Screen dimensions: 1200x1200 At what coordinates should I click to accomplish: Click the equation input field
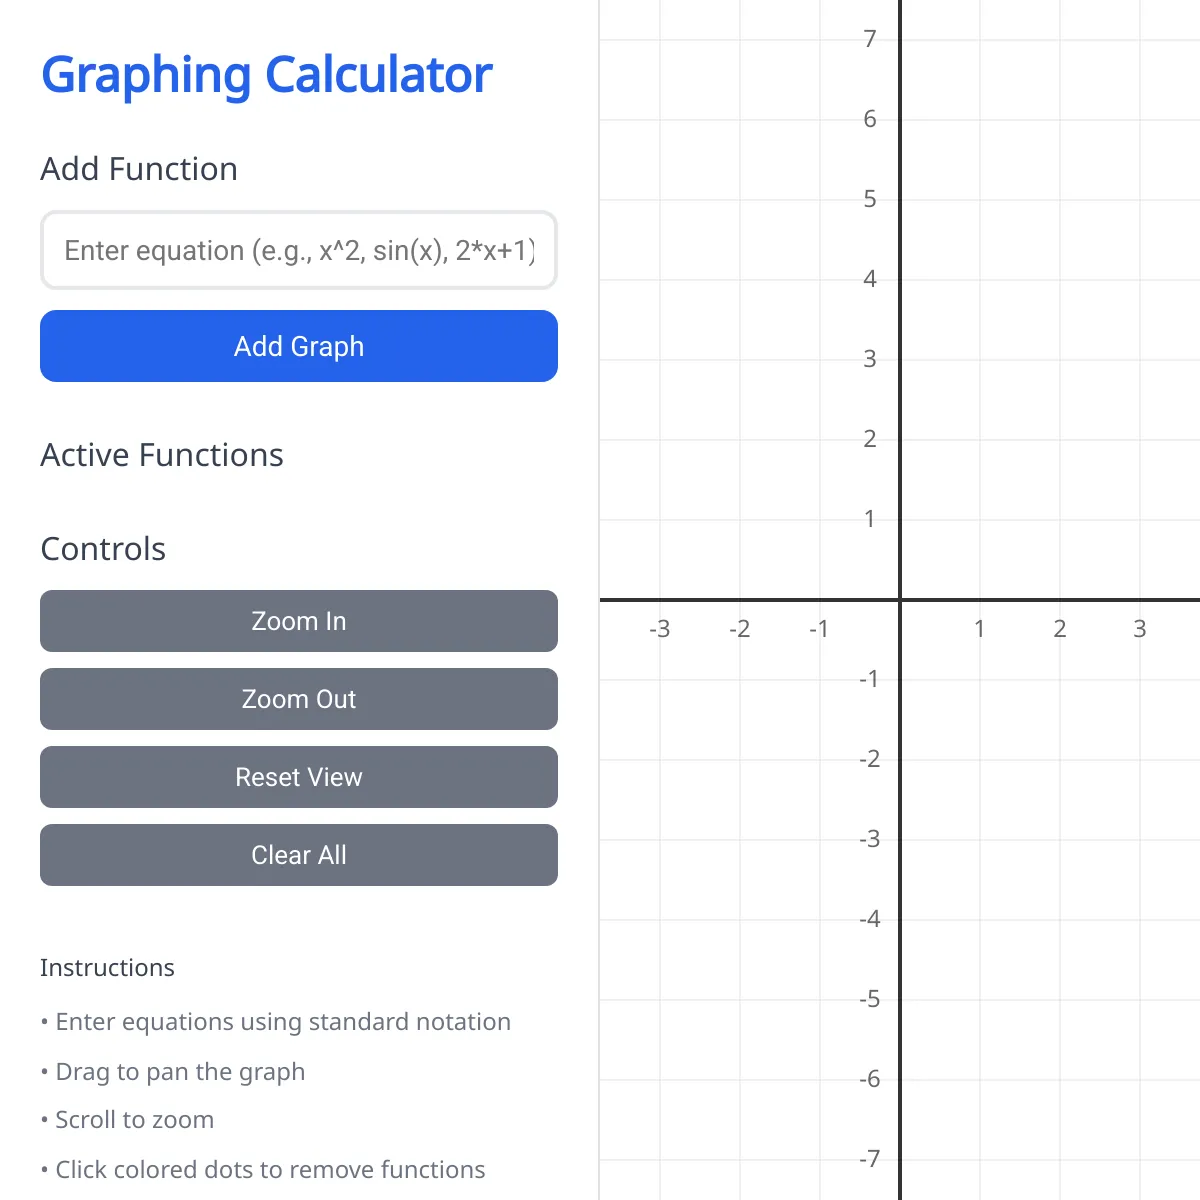(298, 250)
